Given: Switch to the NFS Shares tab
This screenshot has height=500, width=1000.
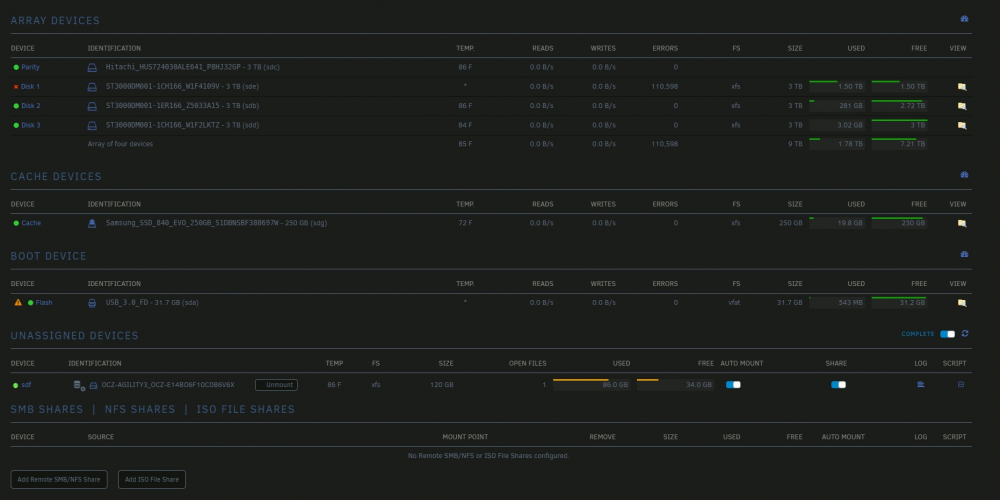Looking at the screenshot, I should pyautogui.click(x=140, y=409).
